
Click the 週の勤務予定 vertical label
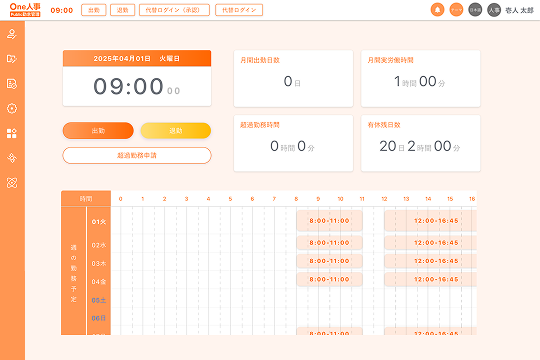tap(73, 273)
